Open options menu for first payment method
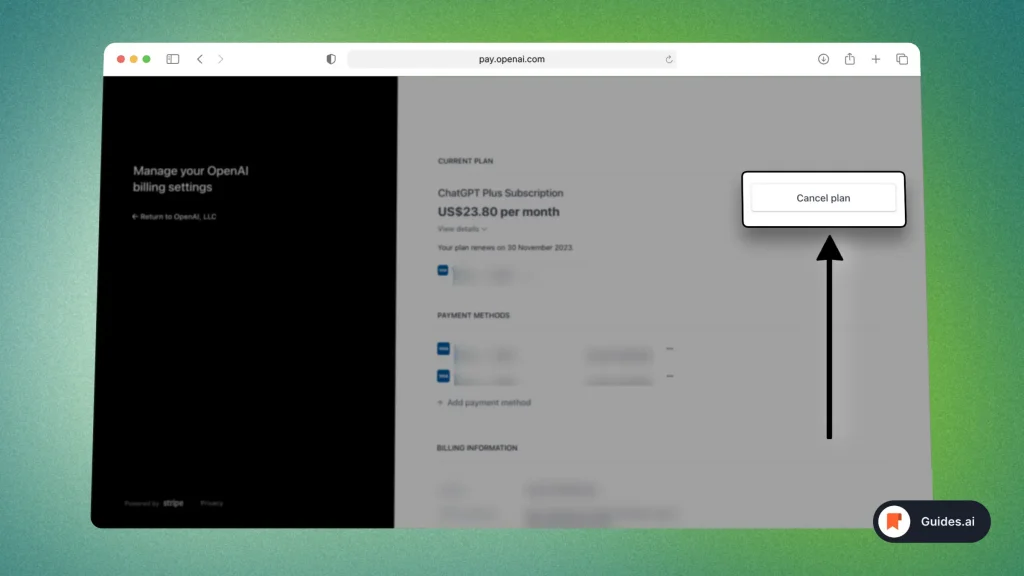This screenshot has width=1024, height=576. pyautogui.click(x=669, y=349)
